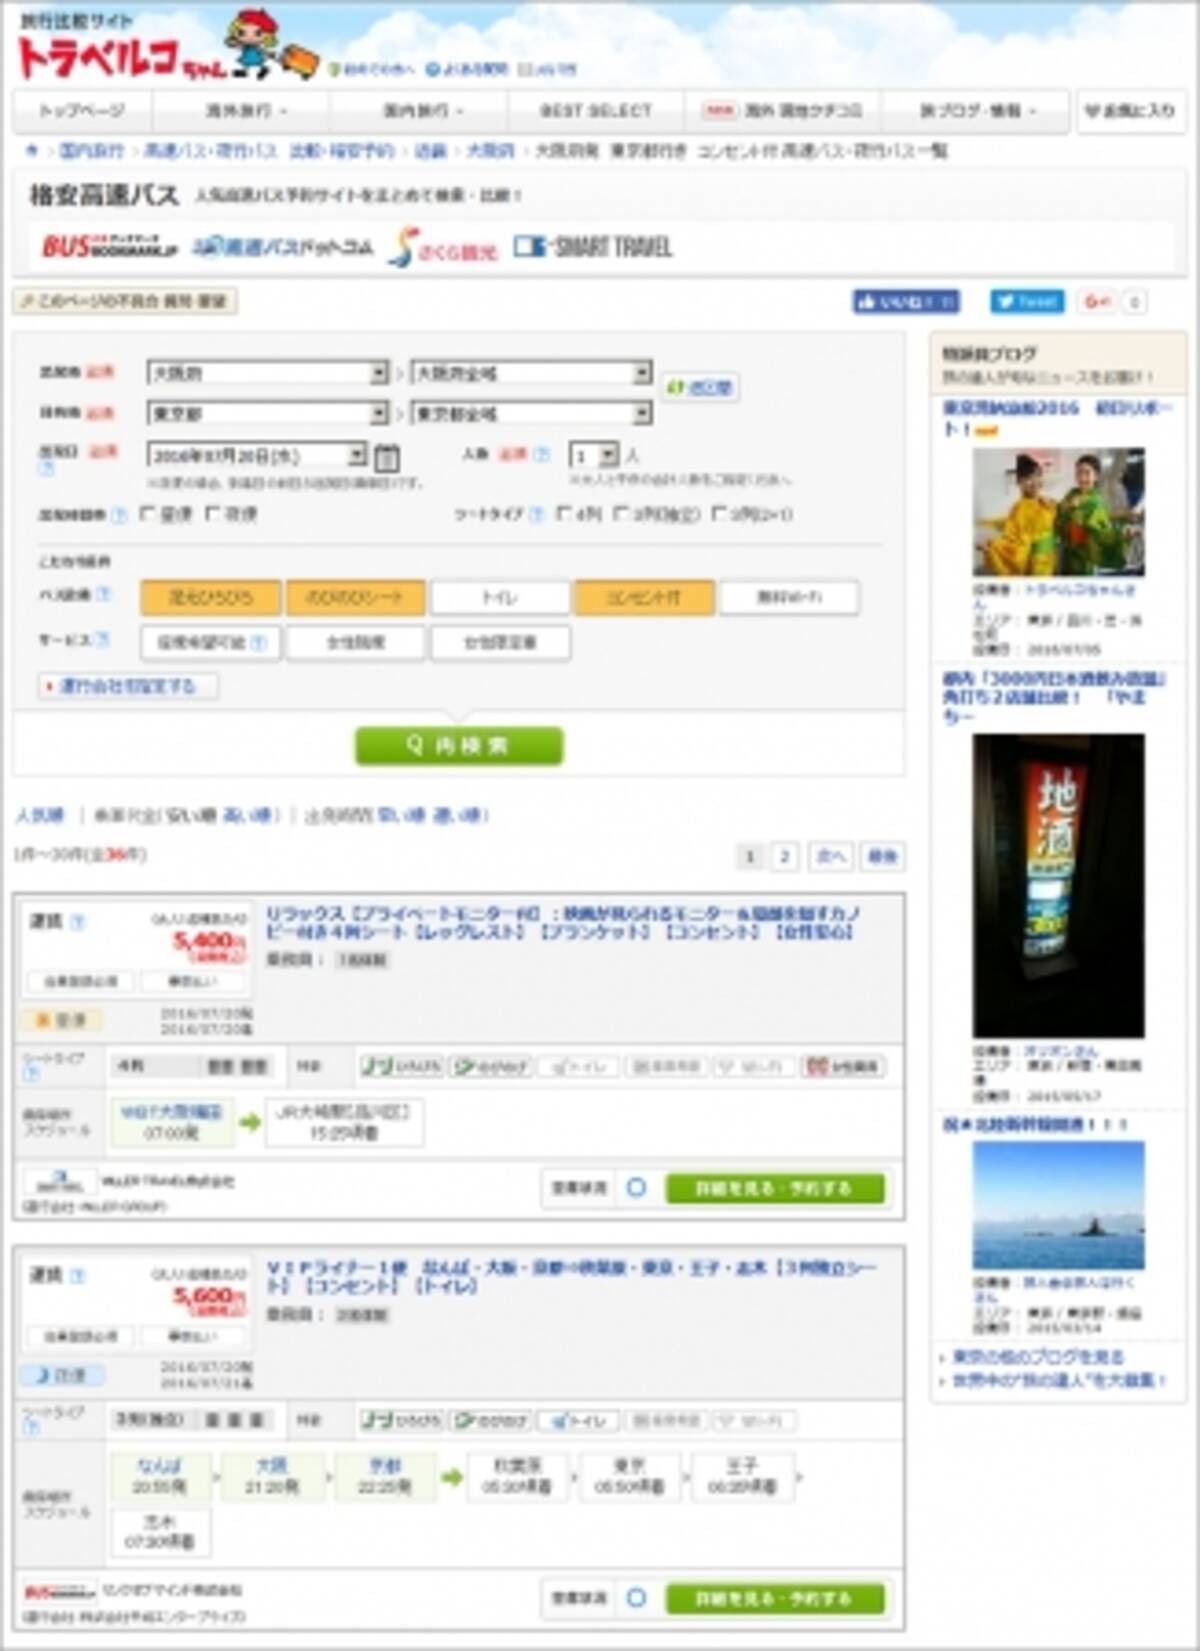
Task: Open the destination prefecture dropdown showing 東京都
Action: pos(268,413)
